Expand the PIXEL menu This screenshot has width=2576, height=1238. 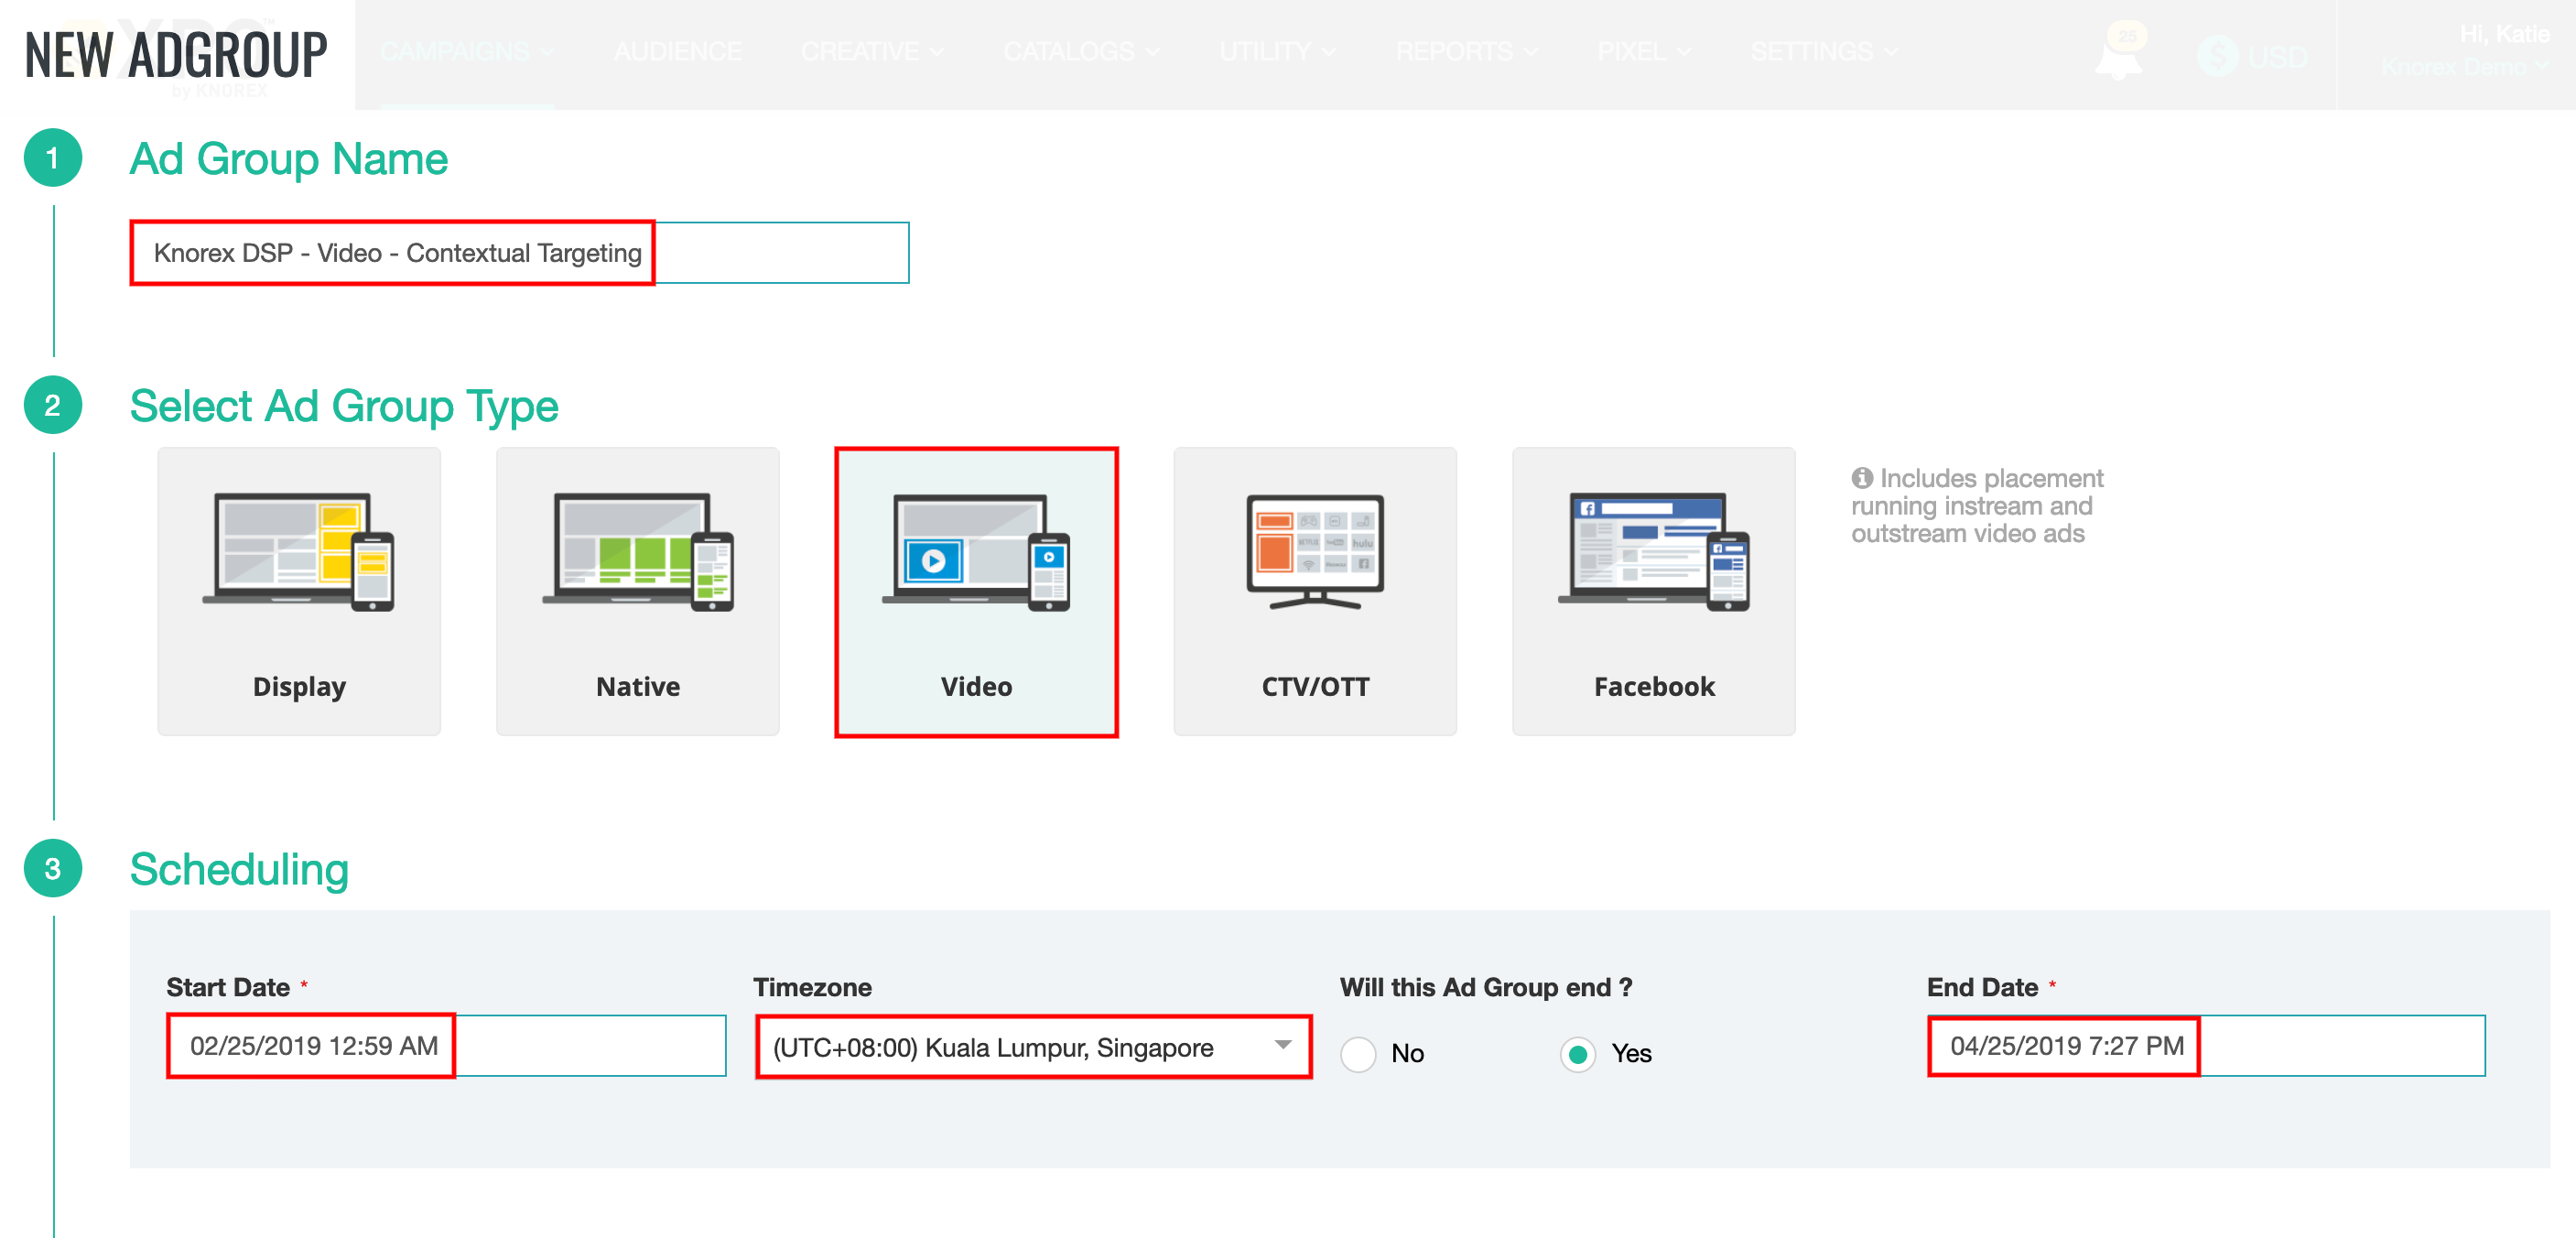[1644, 51]
